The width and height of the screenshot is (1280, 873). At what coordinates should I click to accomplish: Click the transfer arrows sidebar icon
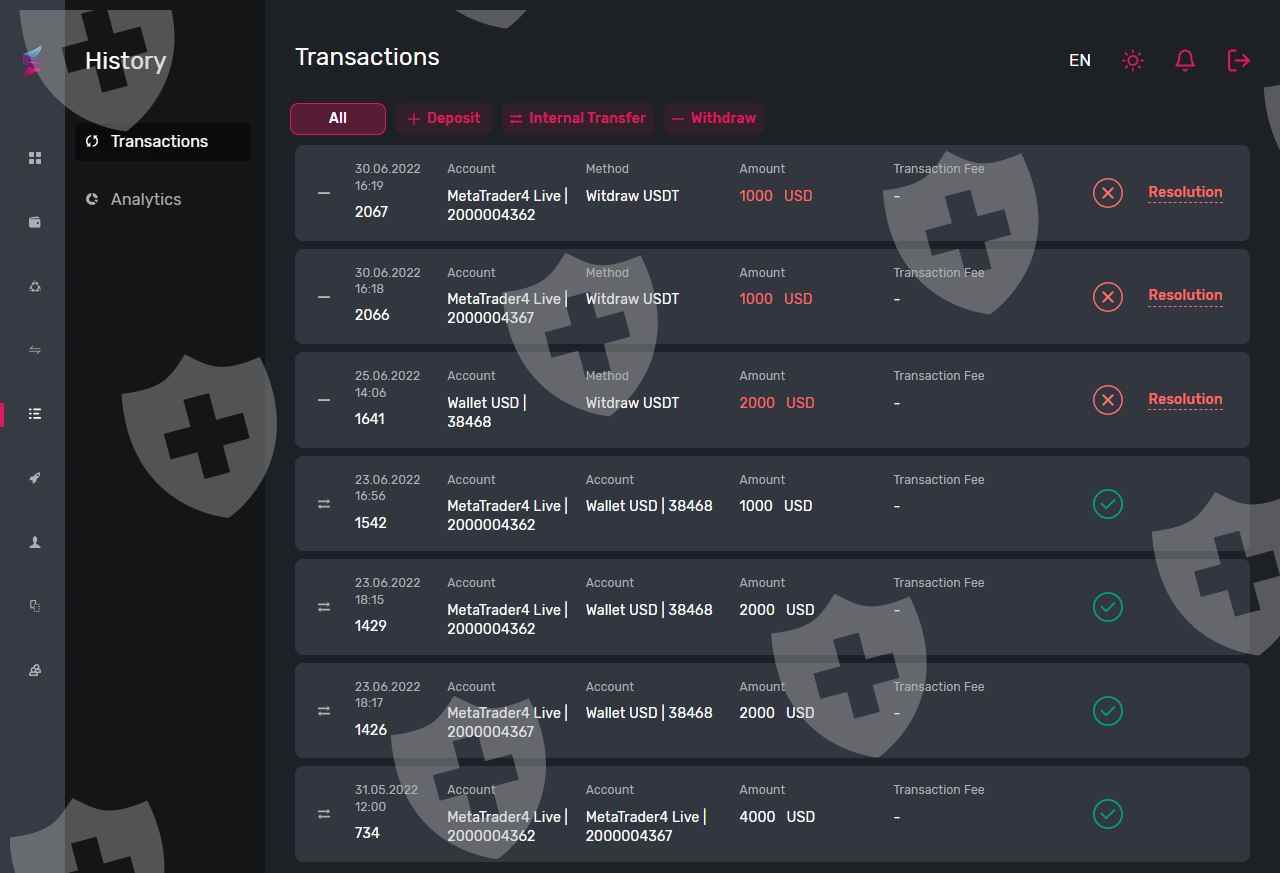click(35, 350)
